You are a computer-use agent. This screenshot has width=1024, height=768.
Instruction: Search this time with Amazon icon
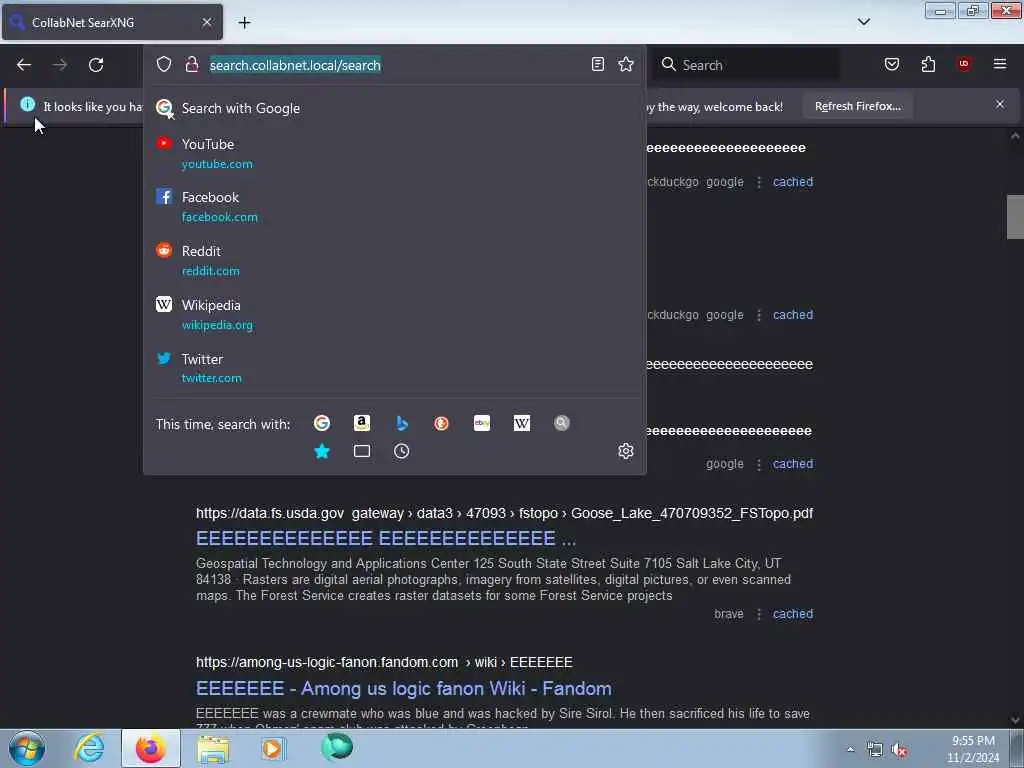[362, 423]
